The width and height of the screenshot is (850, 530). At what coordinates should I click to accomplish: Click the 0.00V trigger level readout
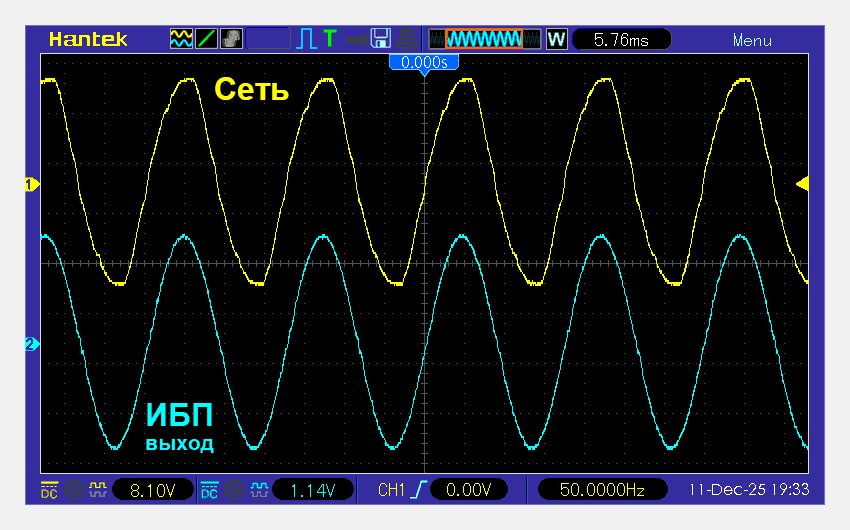tap(468, 490)
